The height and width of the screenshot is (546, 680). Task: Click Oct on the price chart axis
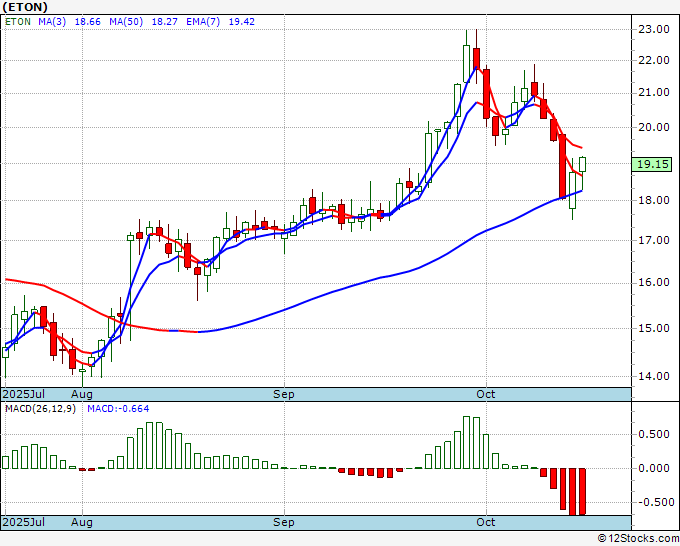tap(486, 394)
